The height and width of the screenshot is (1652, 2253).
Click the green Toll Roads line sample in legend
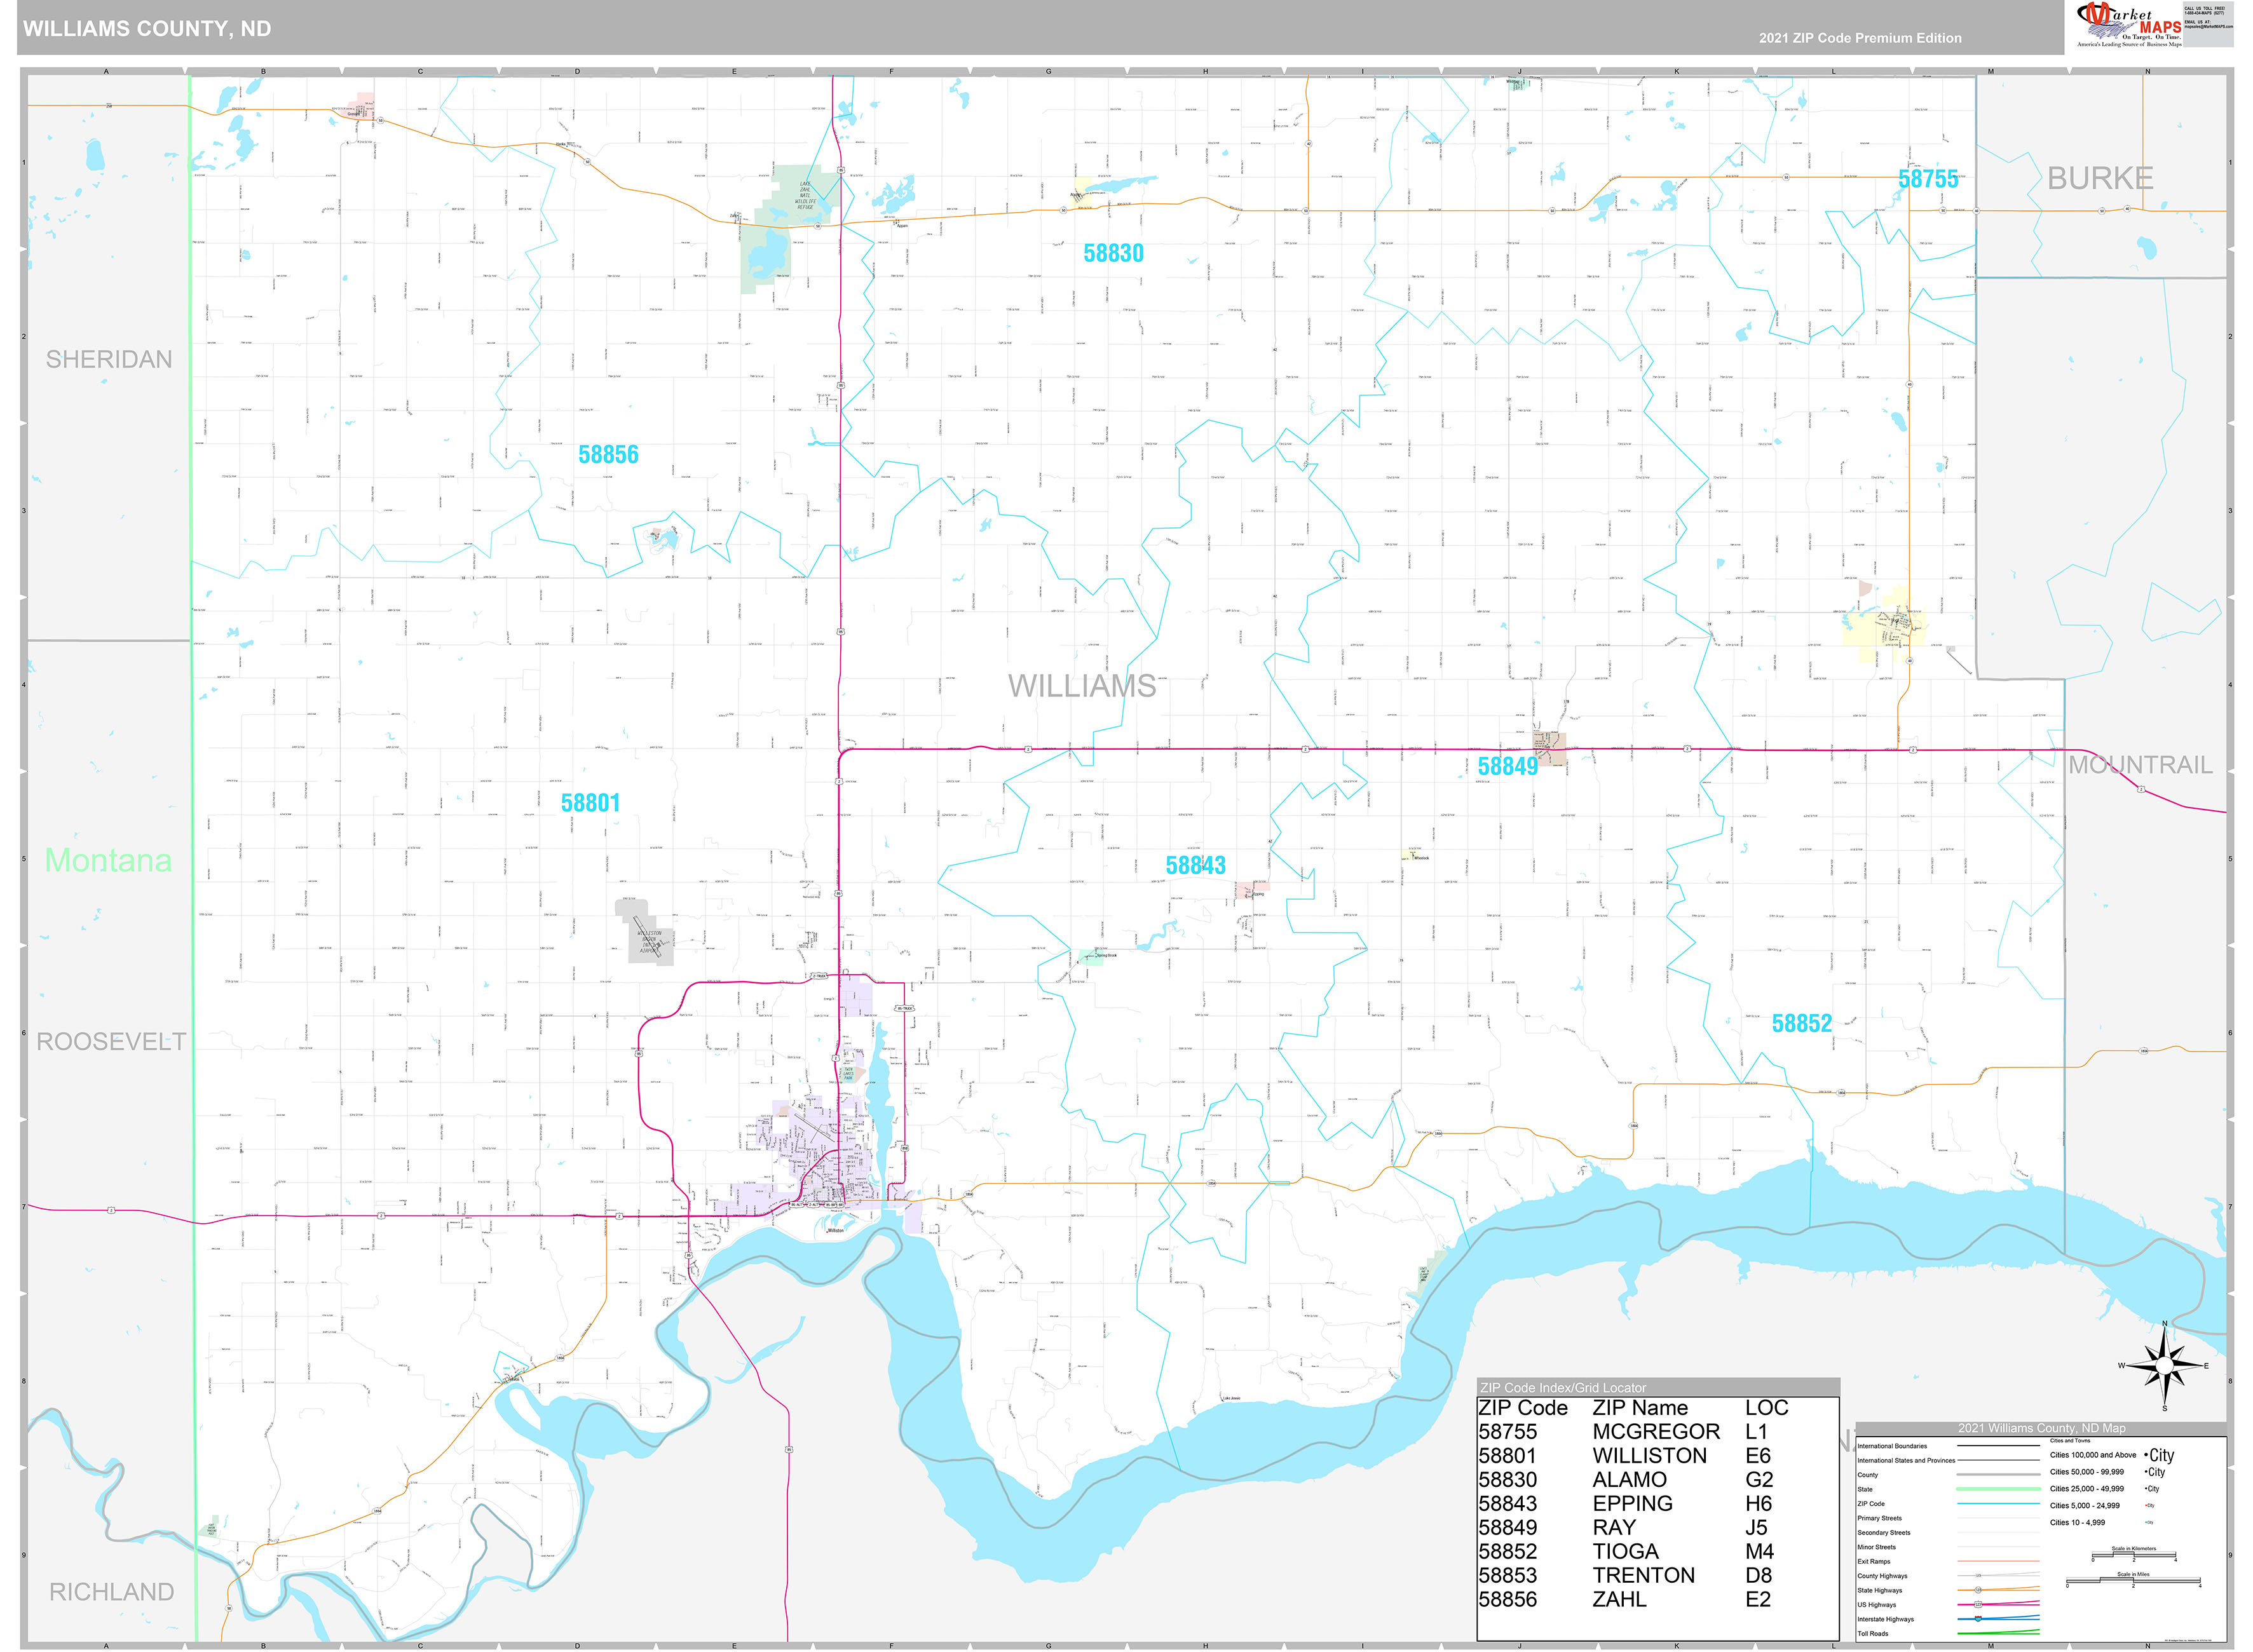tap(1998, 1633)
